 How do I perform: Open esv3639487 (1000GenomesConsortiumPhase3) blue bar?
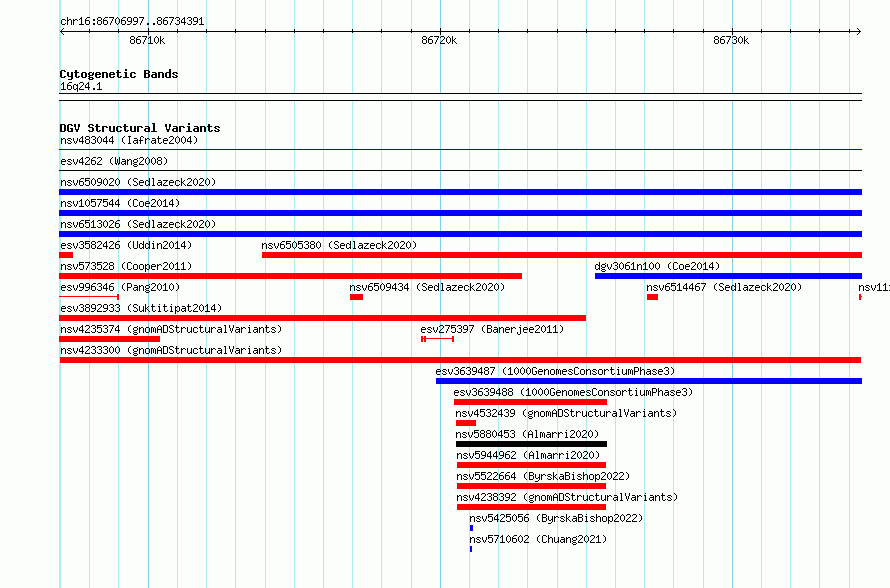(649, 381)
